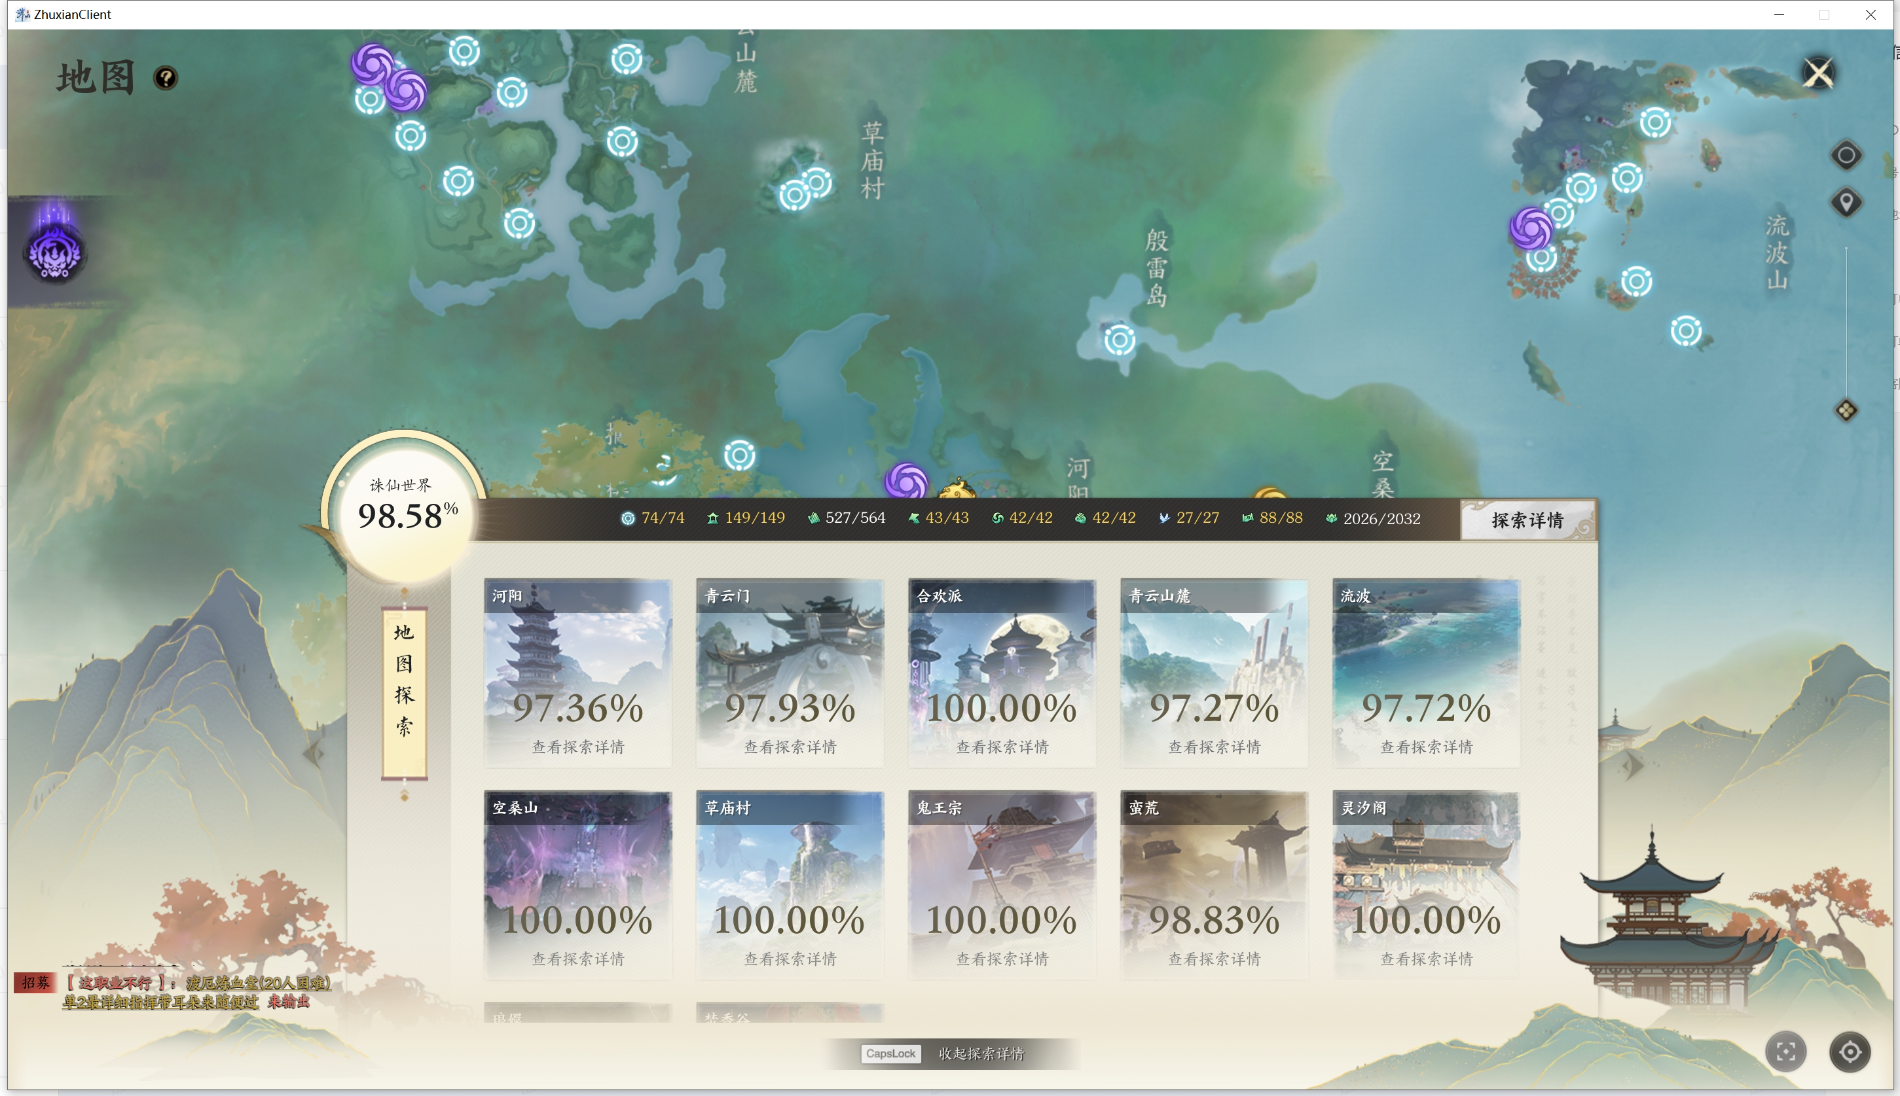Open the 合欢派 region card
1900x1096 pixels.
(1002, 673)
